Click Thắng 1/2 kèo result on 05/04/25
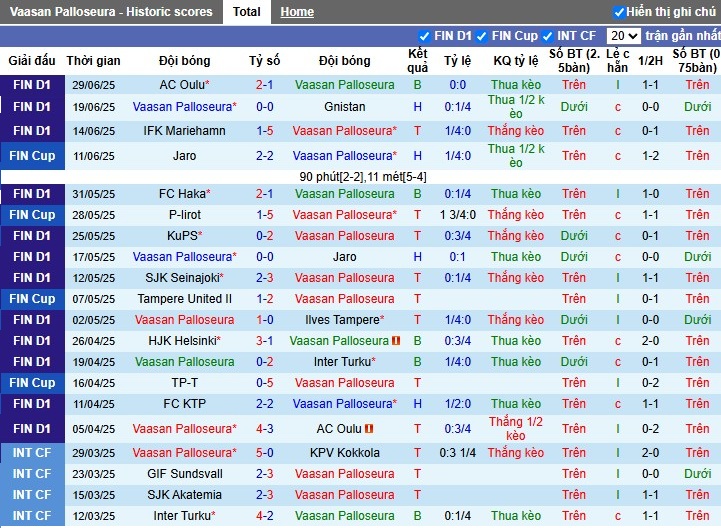721x528 pixels. click(516, 429)
